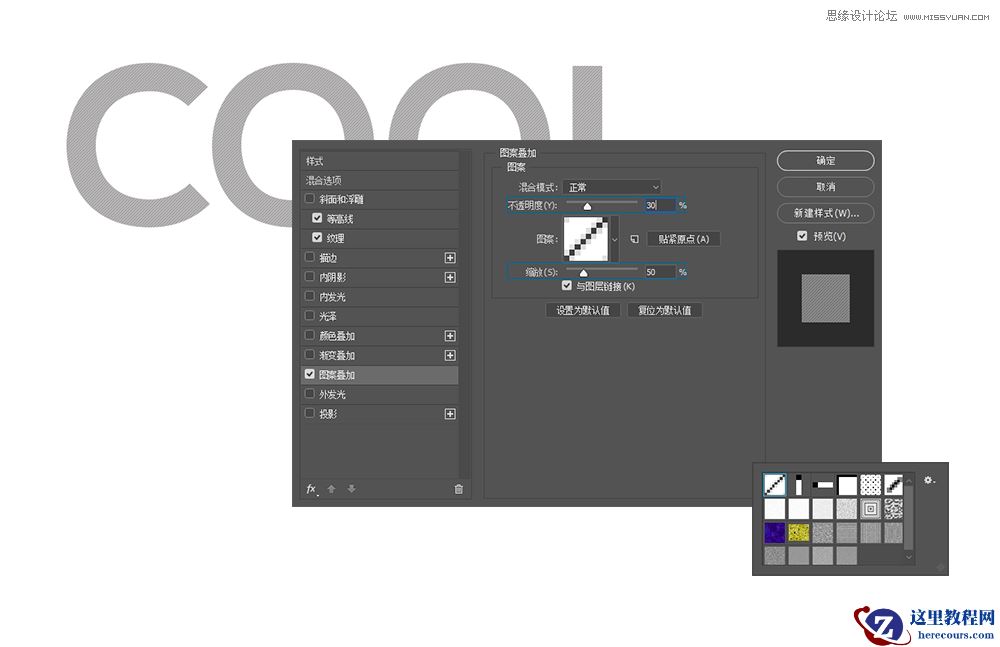Viewport: 1000px width, 647px height.
Task: Open the fx effects menu
Action: 311,489
